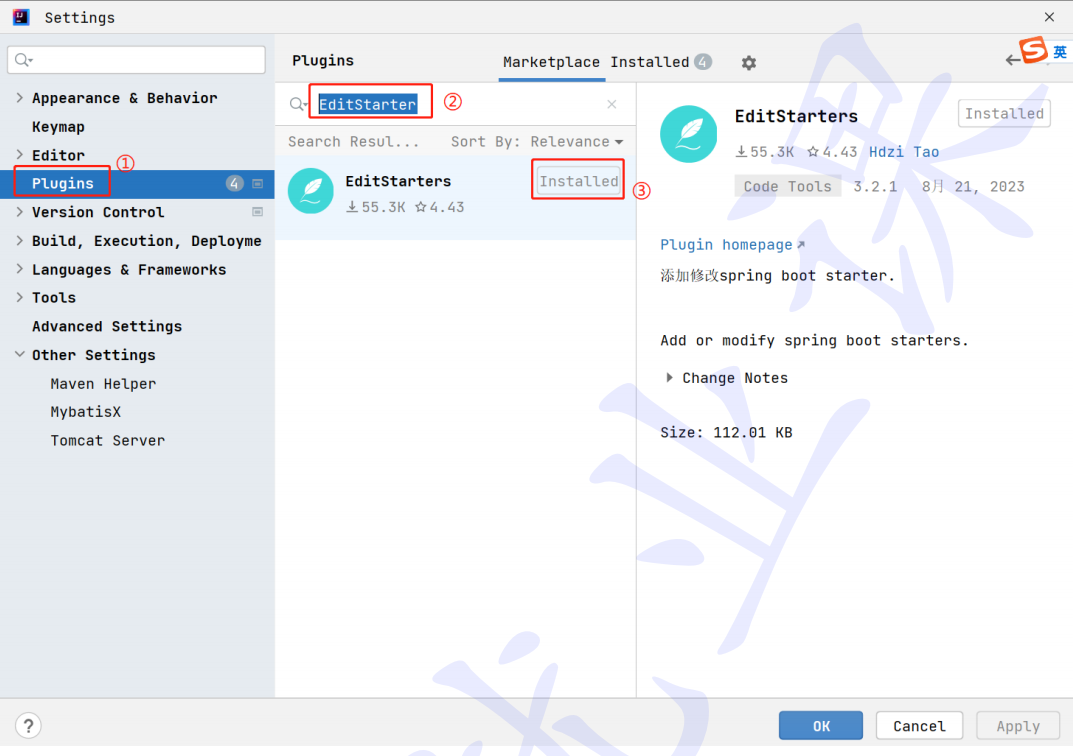Click the Plugins update count badge
Viewport: 1073px width, 756px height.
click(x=235, y=183)
